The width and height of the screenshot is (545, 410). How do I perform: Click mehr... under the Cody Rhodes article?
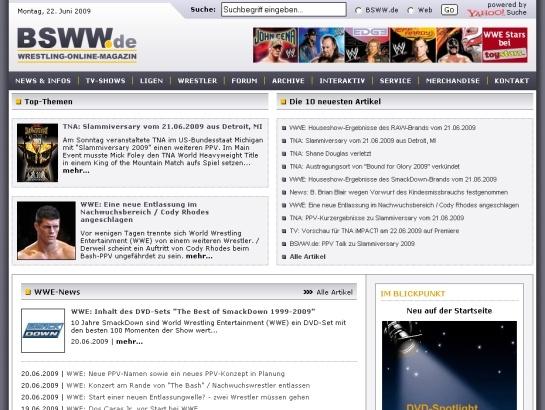click(x=199, y=256)
